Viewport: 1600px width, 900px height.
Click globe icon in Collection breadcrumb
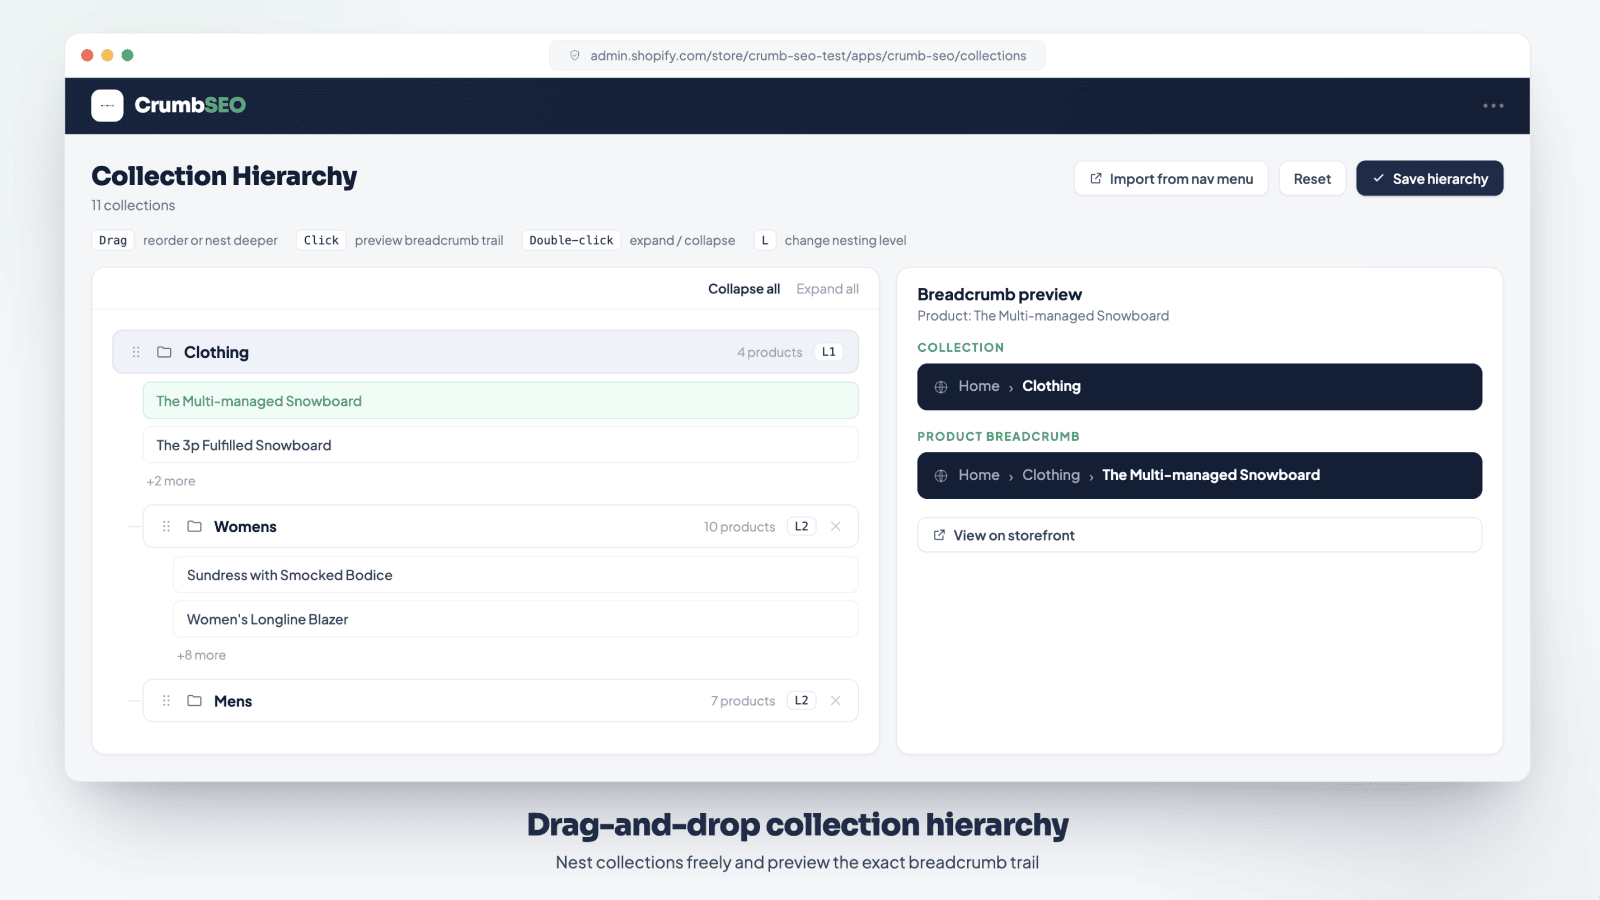point(941,387)
